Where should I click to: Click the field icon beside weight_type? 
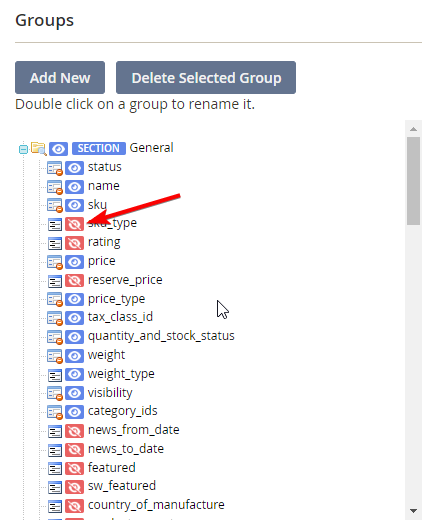coord(55,375)
